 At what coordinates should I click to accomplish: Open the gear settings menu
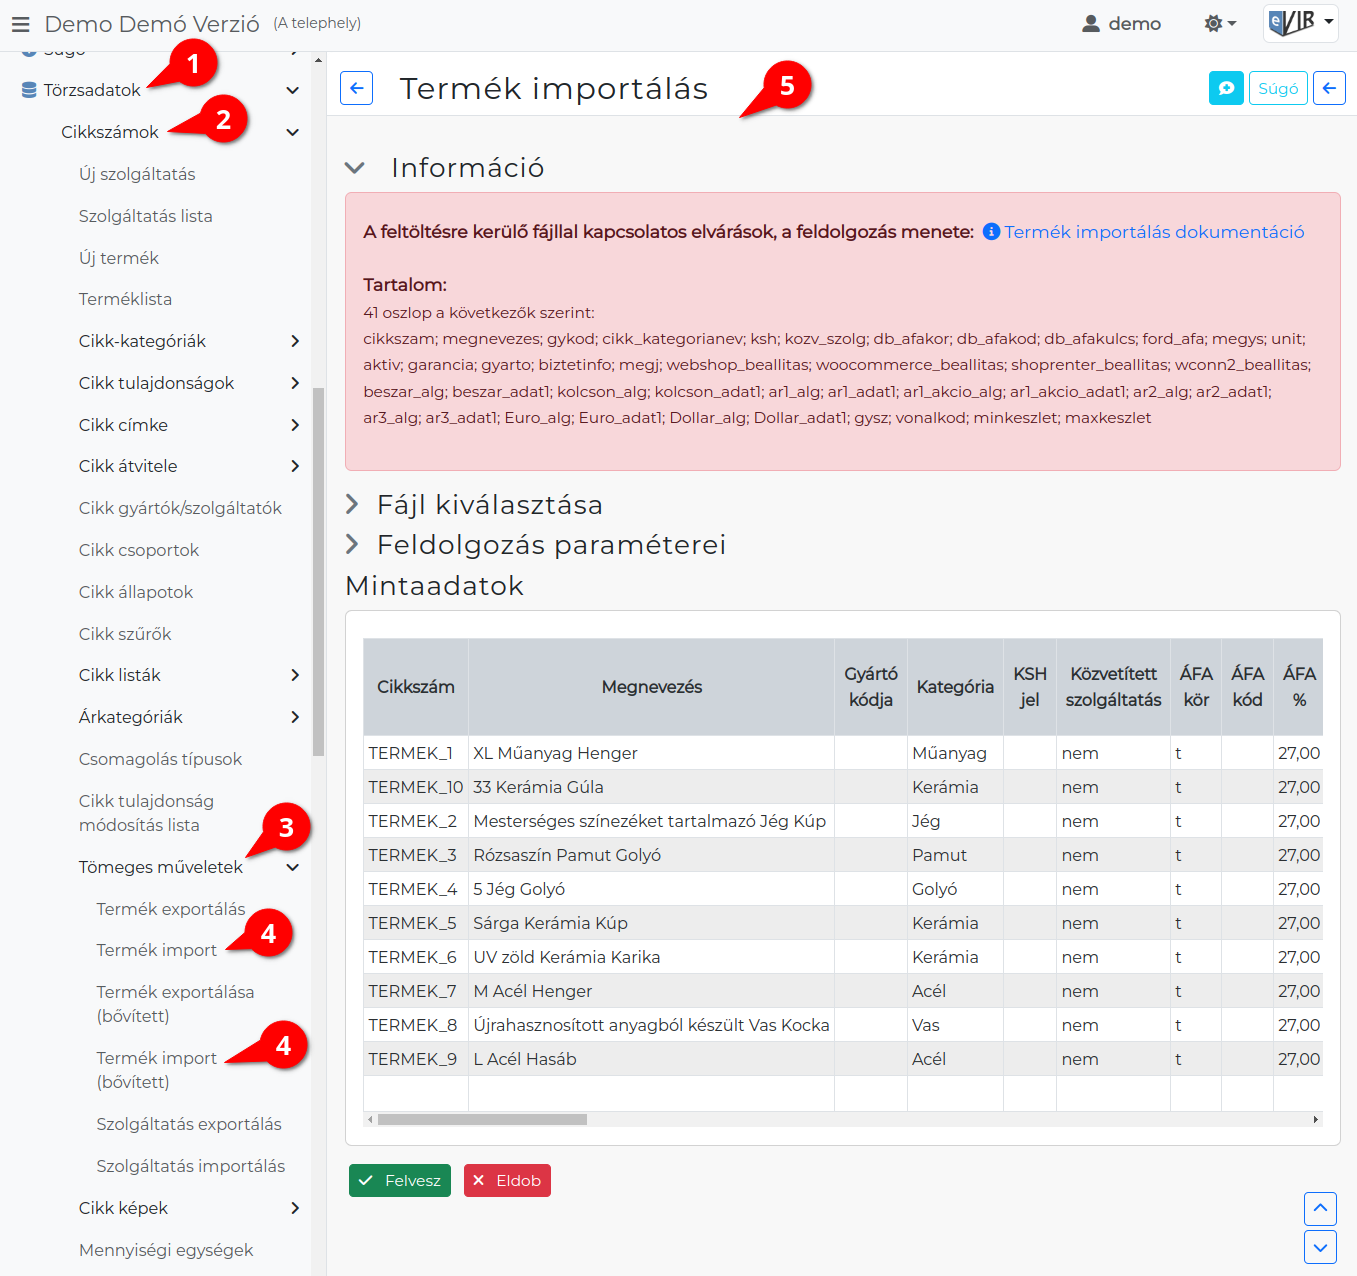(x=1220, y=23)
